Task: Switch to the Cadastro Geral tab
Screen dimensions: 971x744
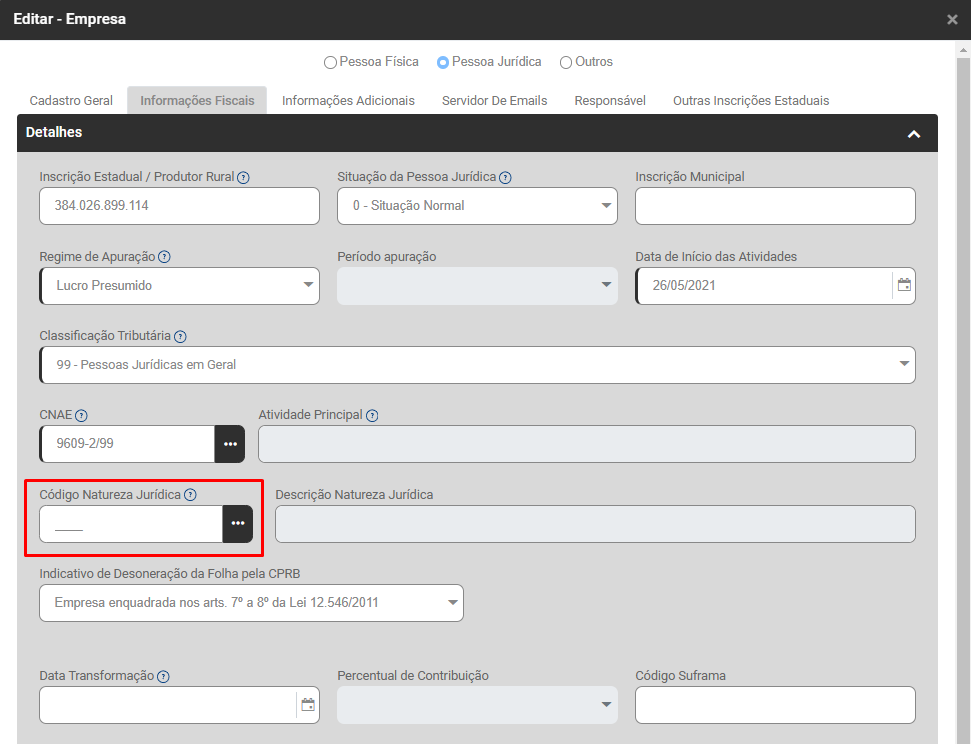Action: (71, 101)
